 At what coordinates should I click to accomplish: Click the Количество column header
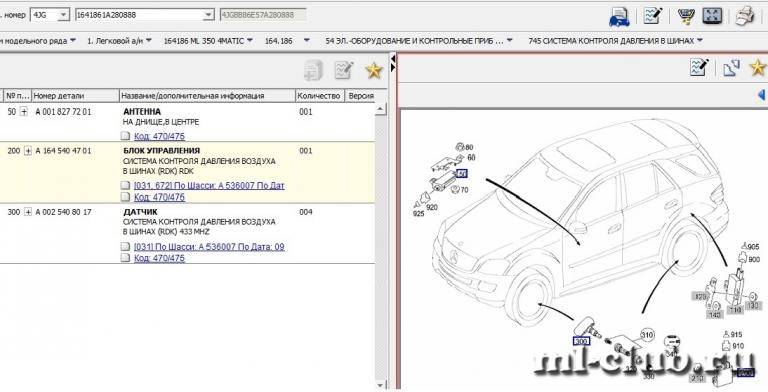tap(320, 96)
